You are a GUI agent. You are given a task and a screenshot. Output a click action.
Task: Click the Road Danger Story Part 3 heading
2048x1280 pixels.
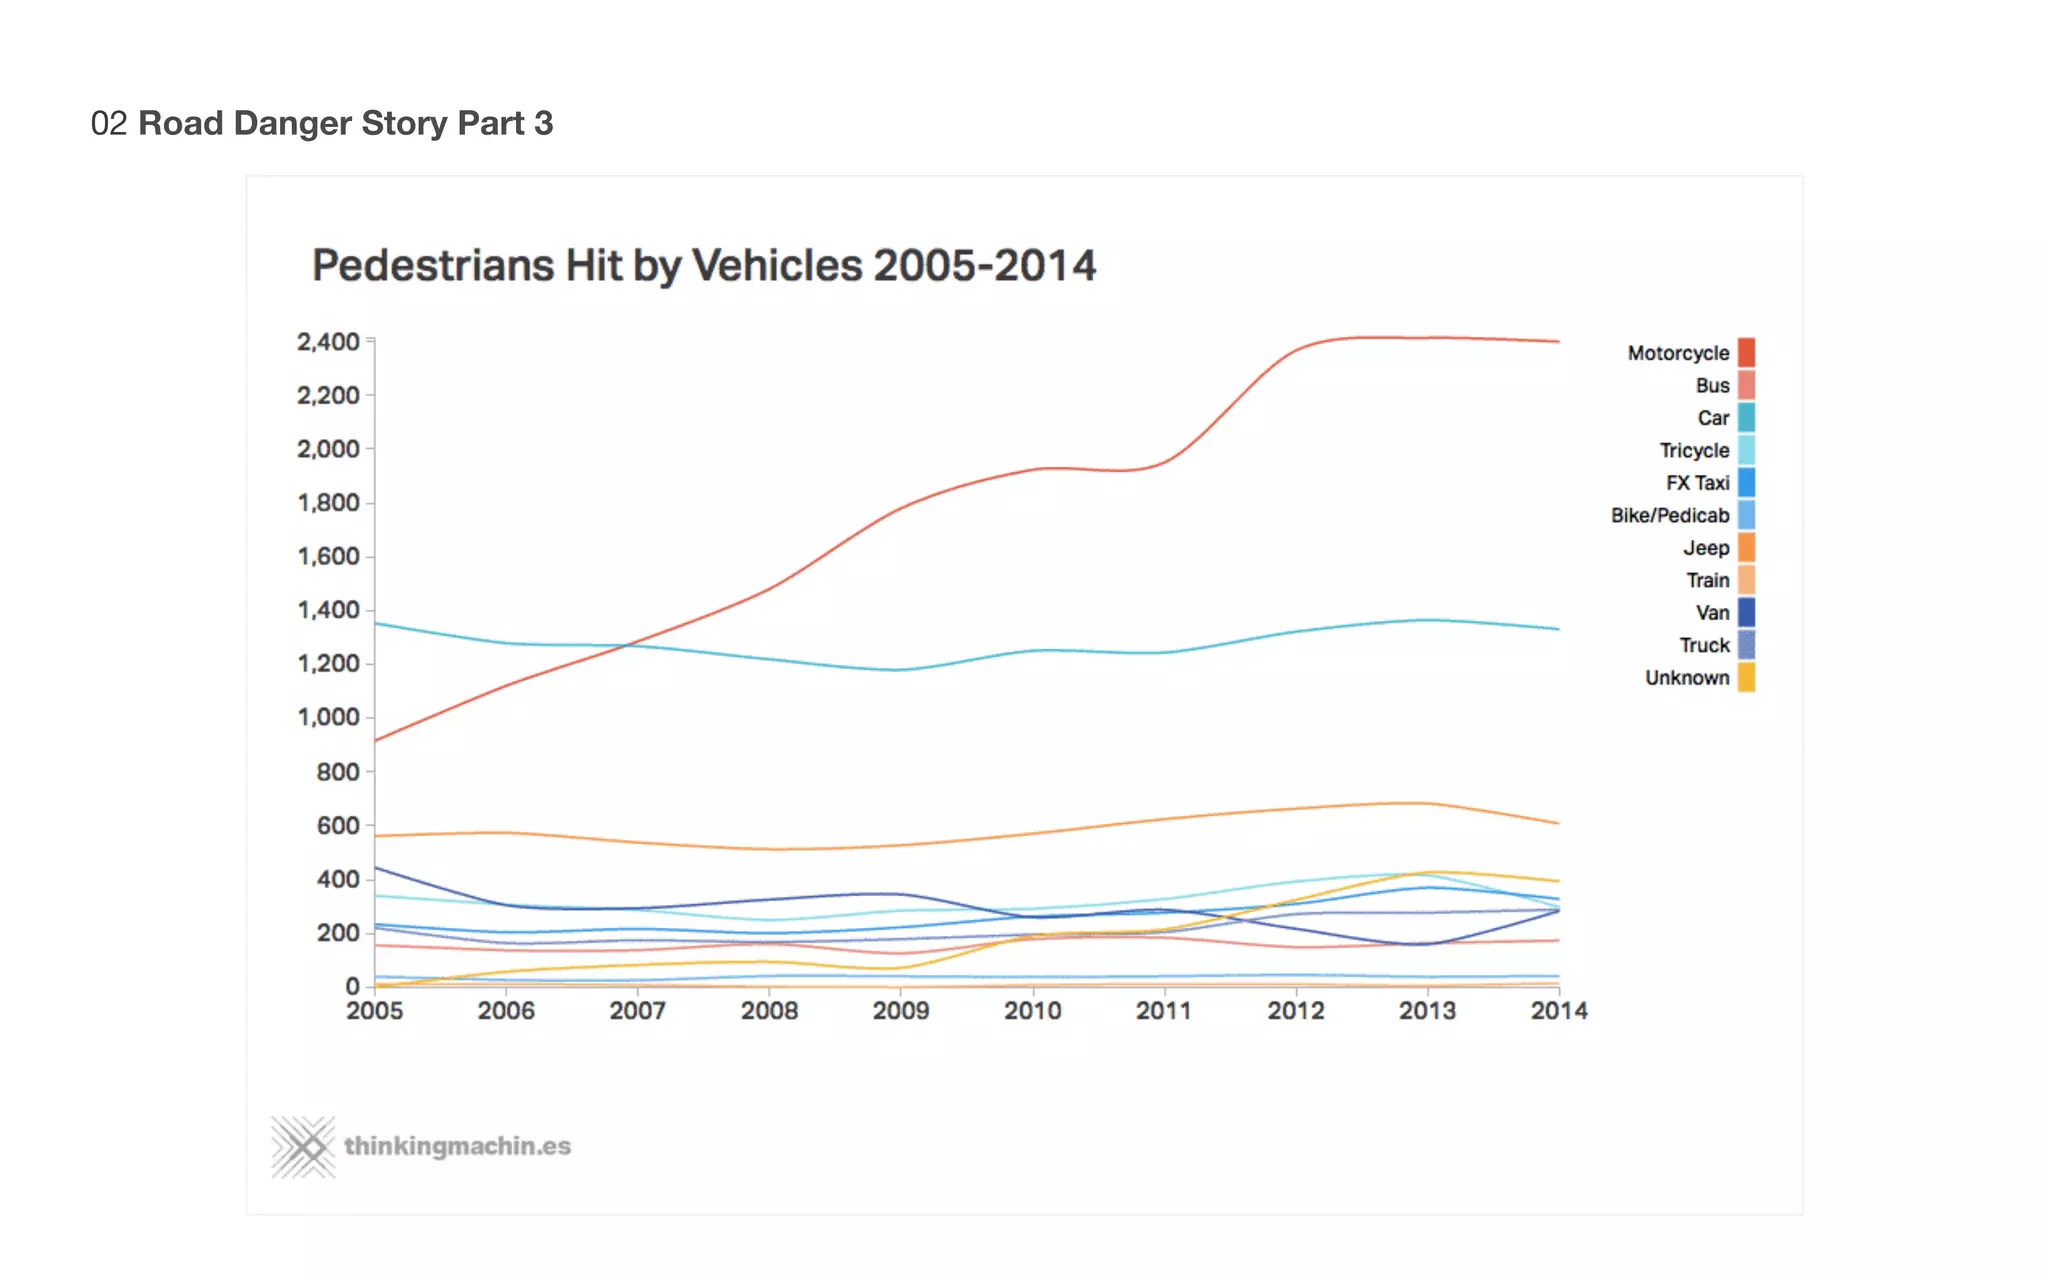pyautogui.click(x=345, y=123)
